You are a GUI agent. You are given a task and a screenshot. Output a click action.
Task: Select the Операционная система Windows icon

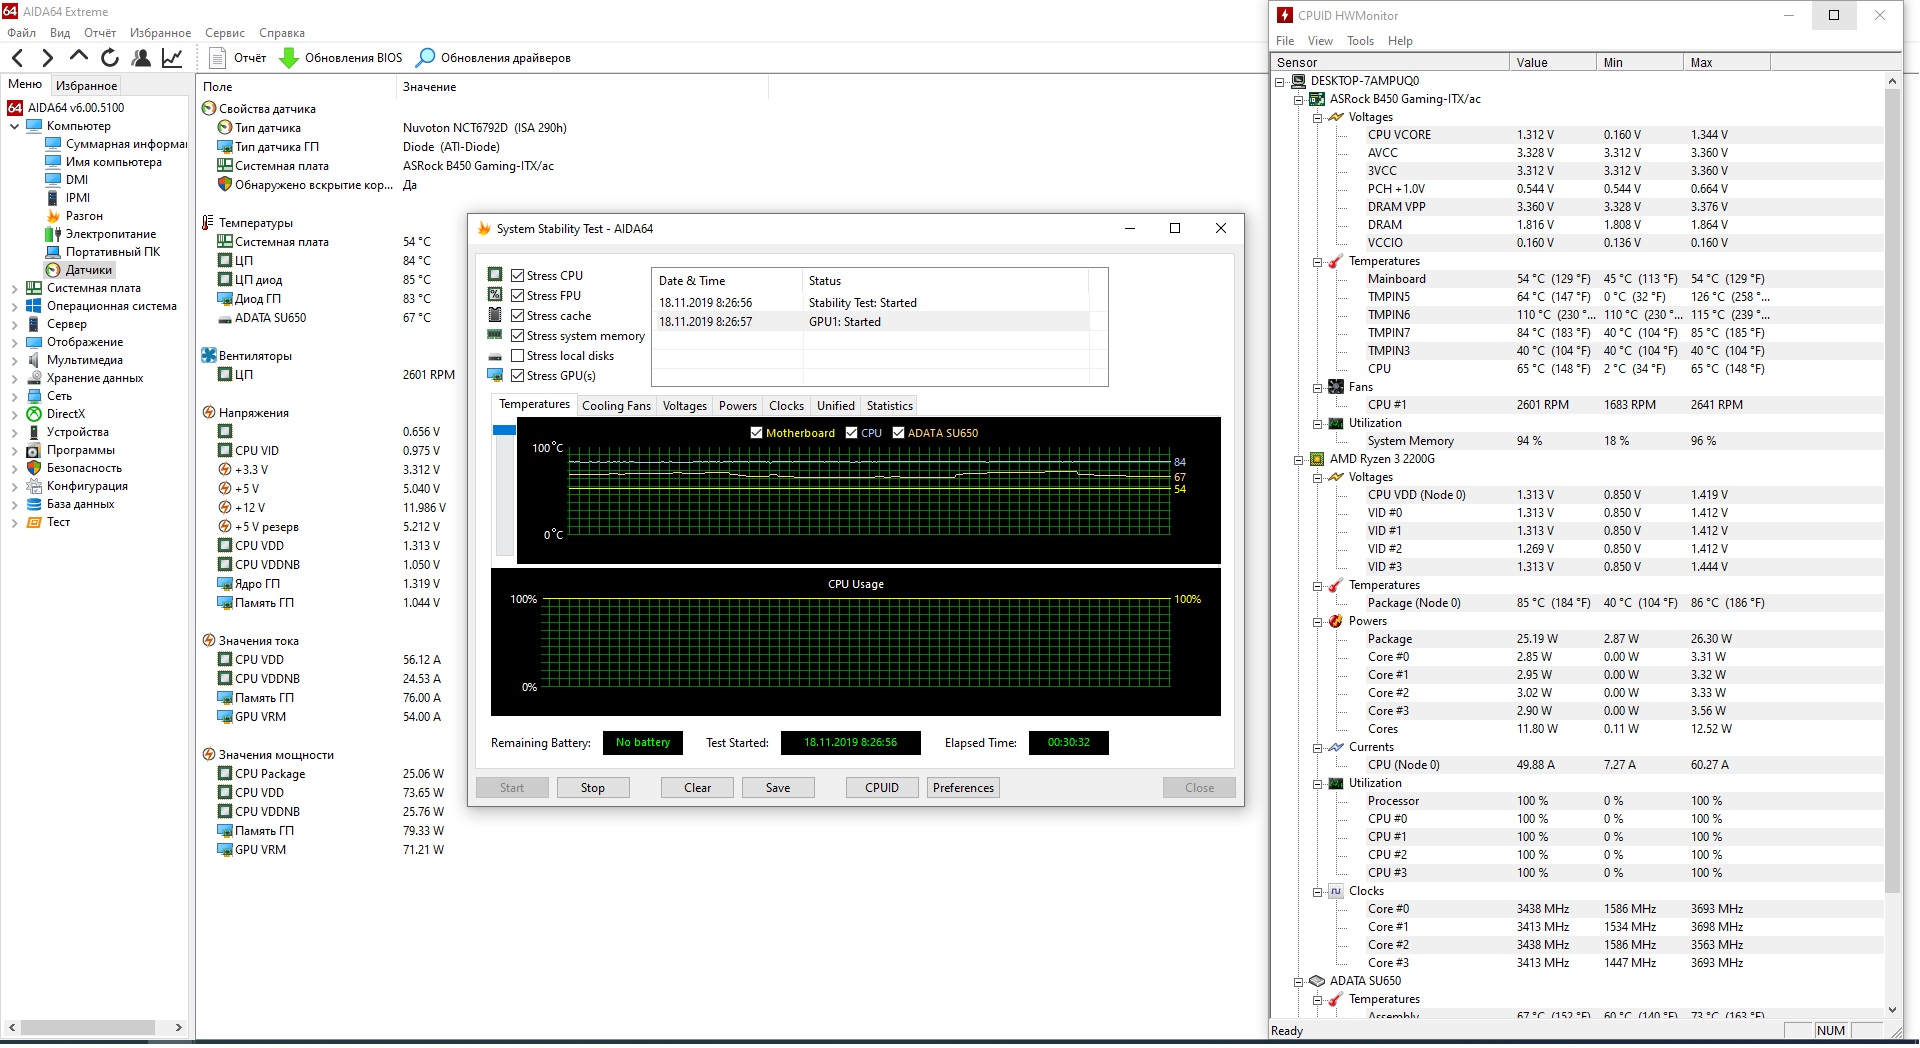(x=34, y=306)
